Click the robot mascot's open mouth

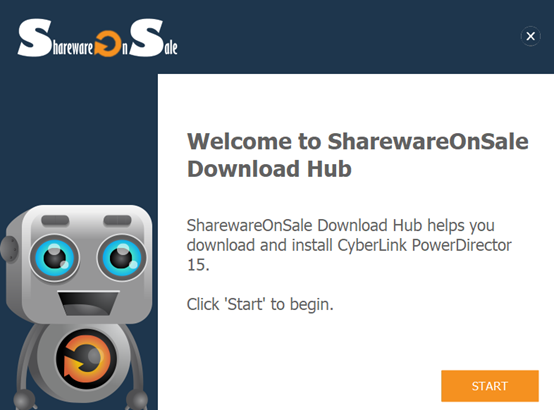[88, 303]
